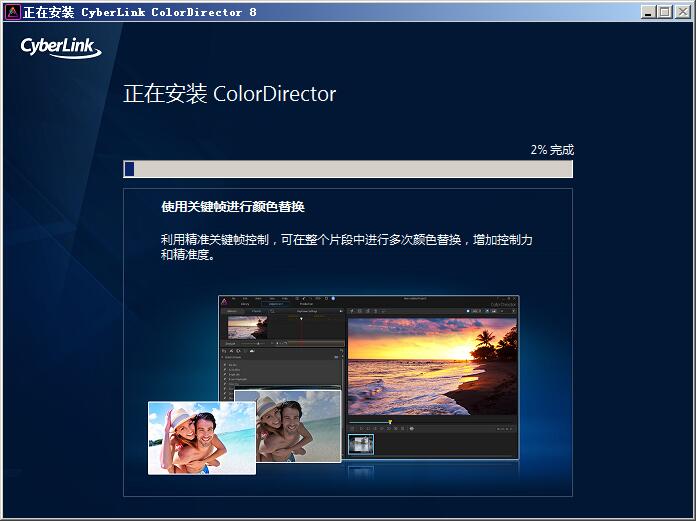Viewport: 696px width, 521px height.
Task: Click the keyframe description paragraph text
Action: pyautogui.click(x=347, y=247)
